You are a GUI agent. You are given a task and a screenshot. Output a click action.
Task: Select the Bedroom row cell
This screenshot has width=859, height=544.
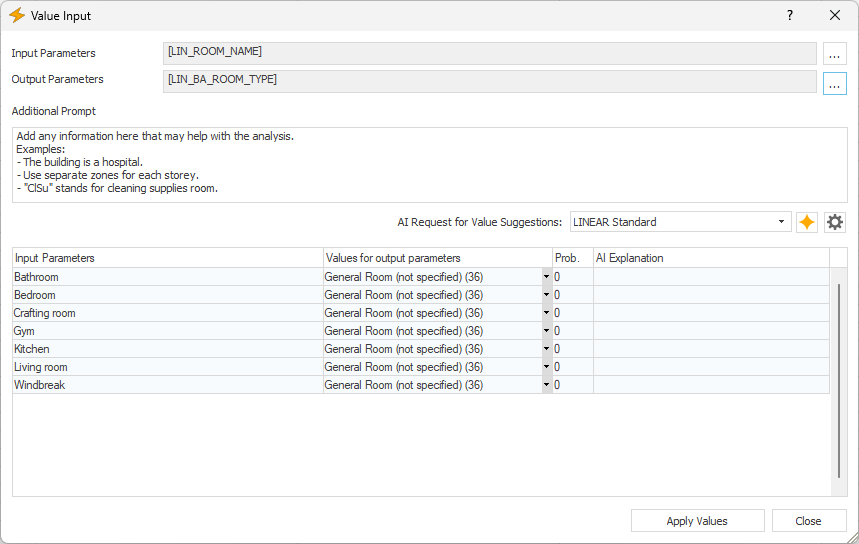tap(168, 295)
